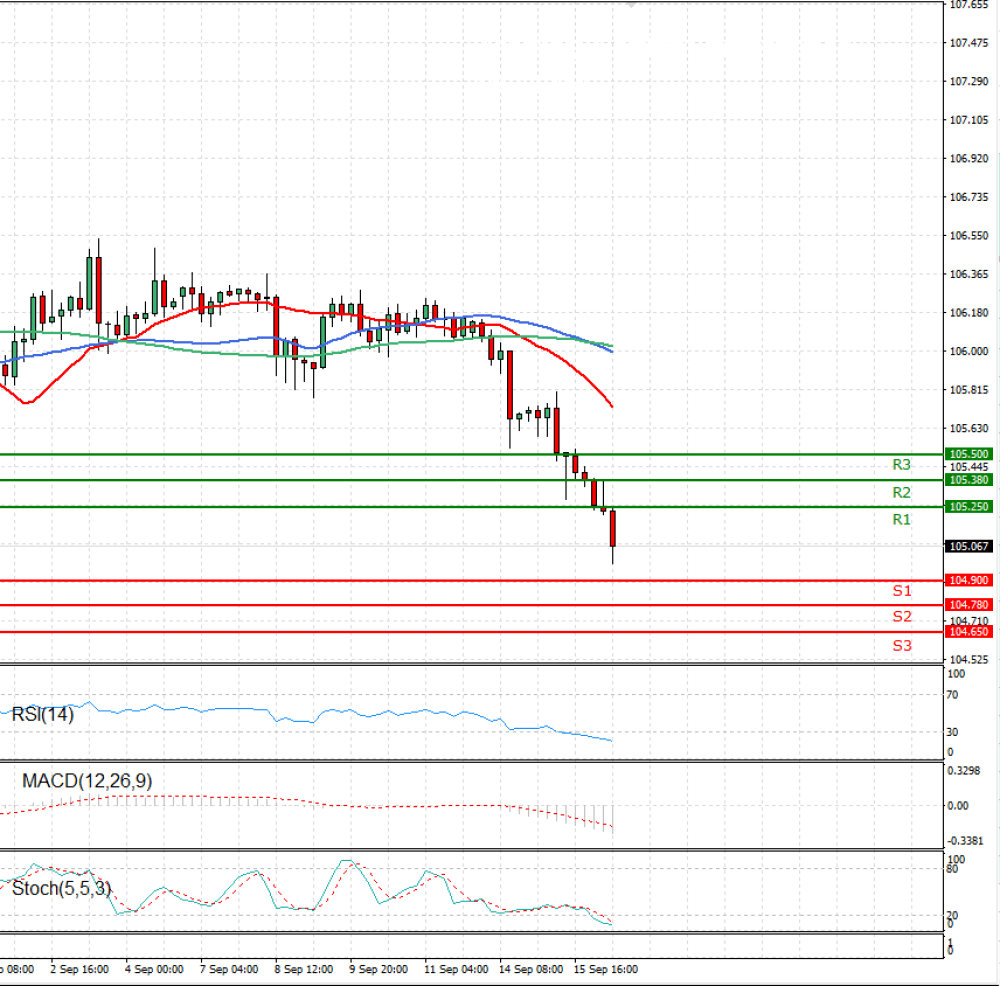Viewport: 1000px width, 986px height.
Task: Select the S1 support label
Action: (x=902, y=591)
